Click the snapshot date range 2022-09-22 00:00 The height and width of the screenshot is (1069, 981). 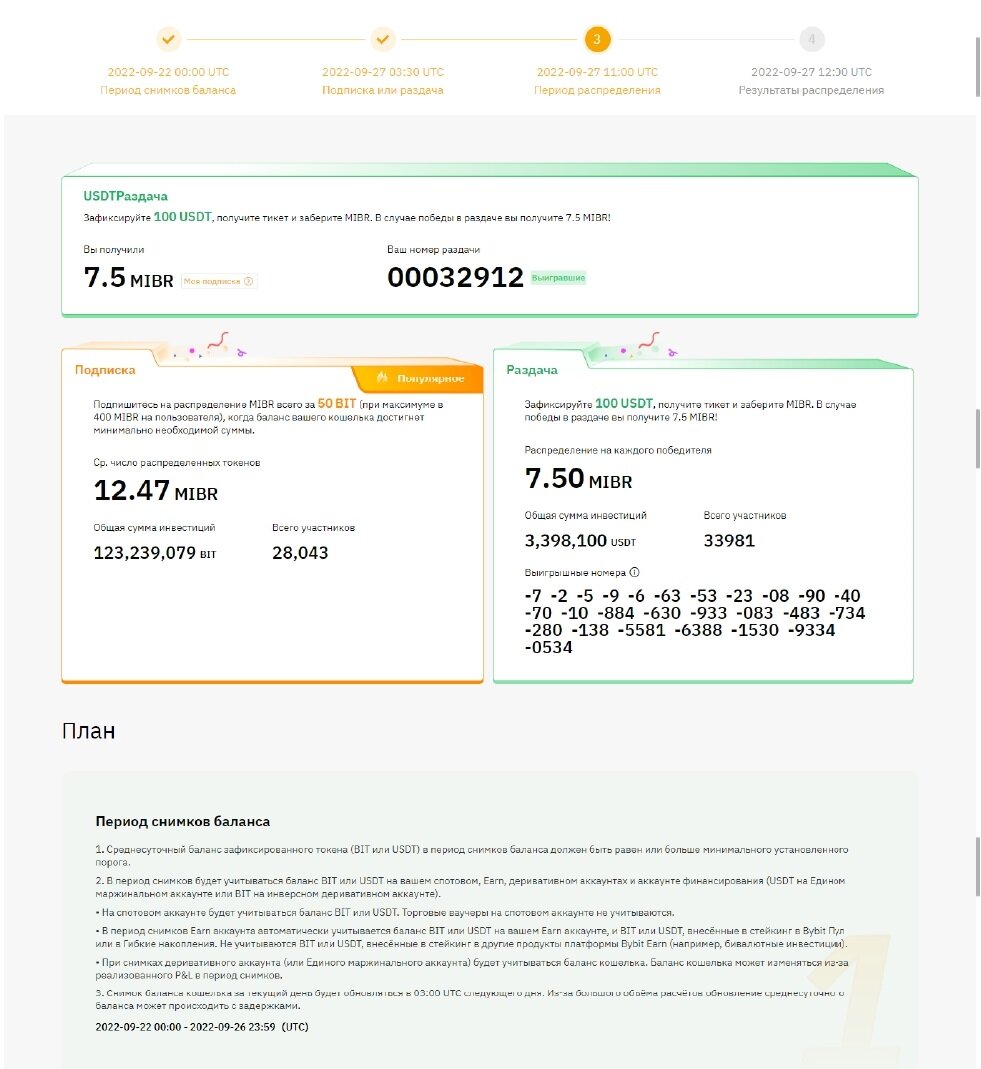(138, 1026)
